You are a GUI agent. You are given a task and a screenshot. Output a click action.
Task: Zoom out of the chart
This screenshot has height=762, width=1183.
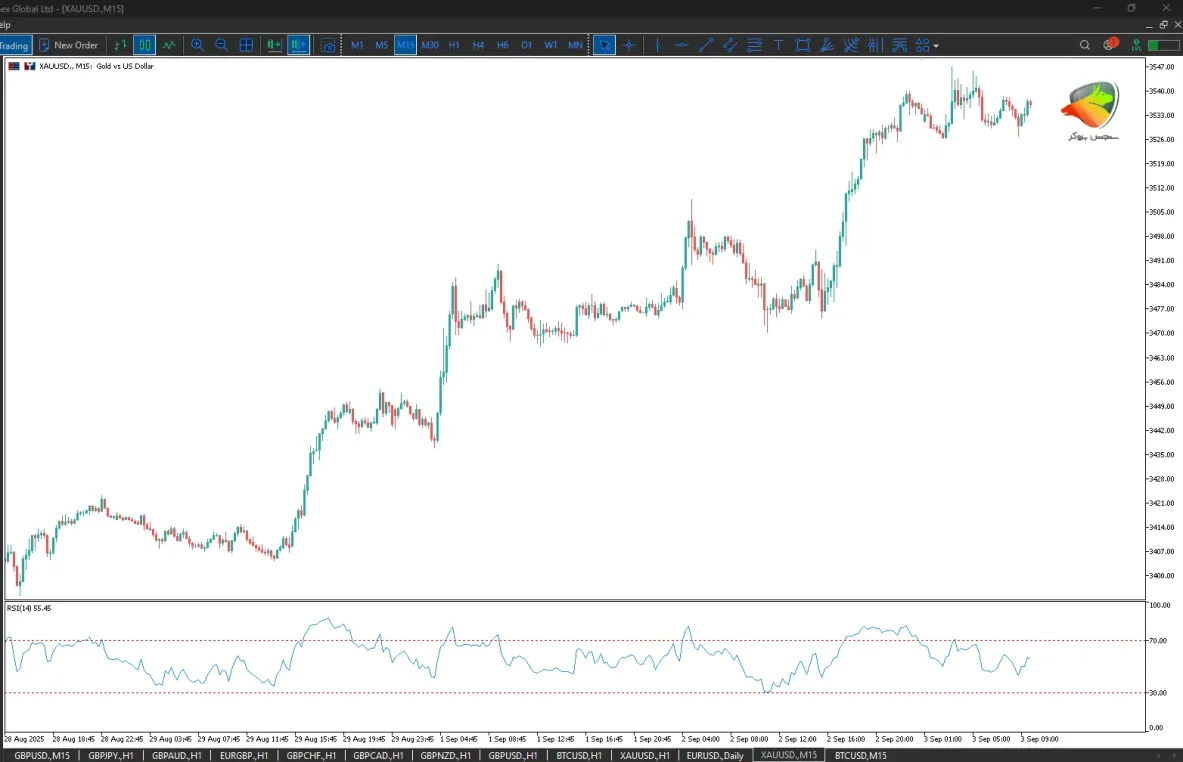(222, 45)
